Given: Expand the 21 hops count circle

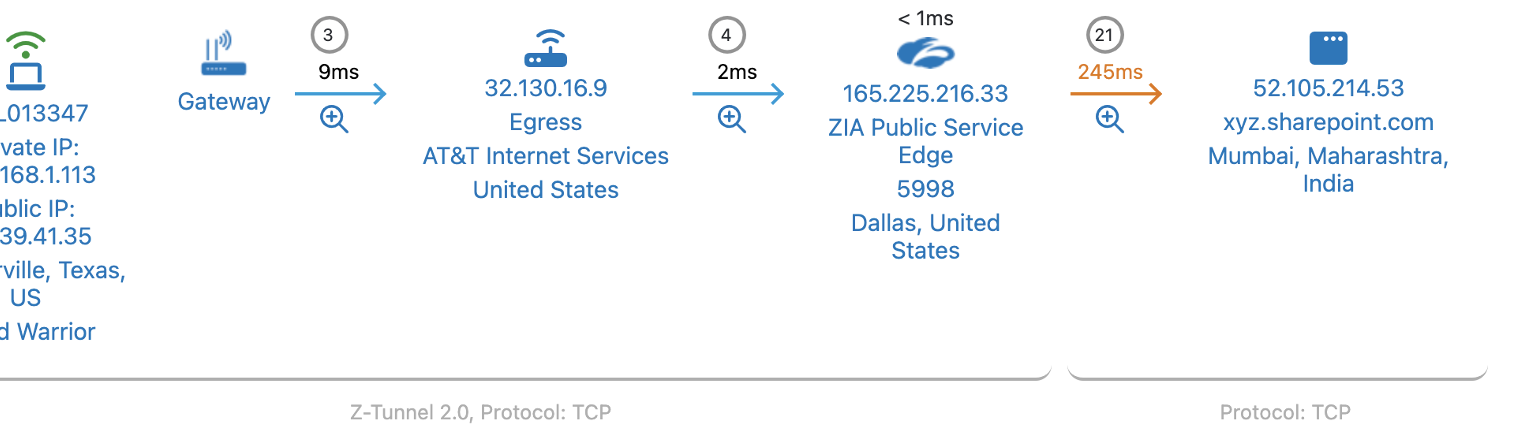Looking at the screenshot, I should 1104,35.
